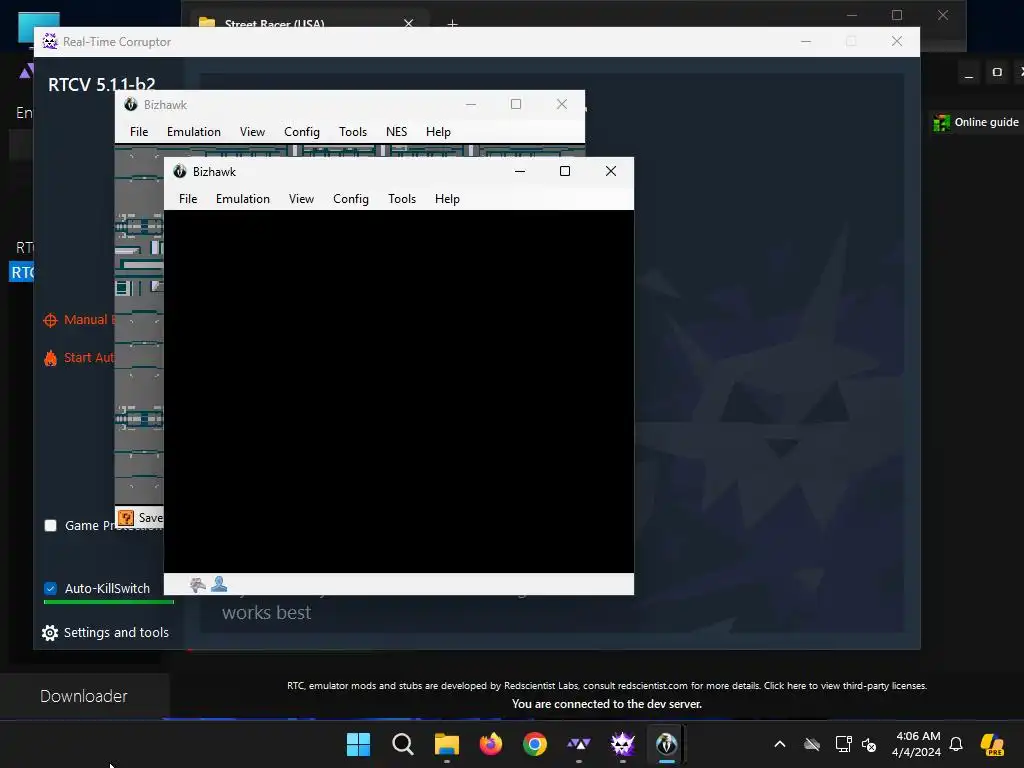Open Config menu in background Bizhawk window

(302, 132)
